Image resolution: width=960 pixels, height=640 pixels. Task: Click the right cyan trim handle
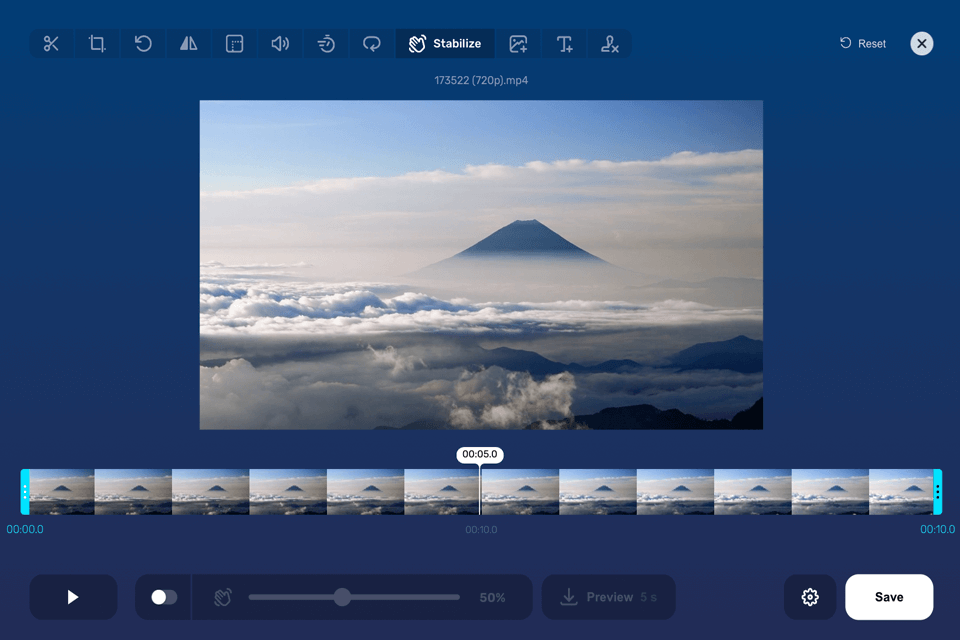pyautogui.click(x=937, y=492)
